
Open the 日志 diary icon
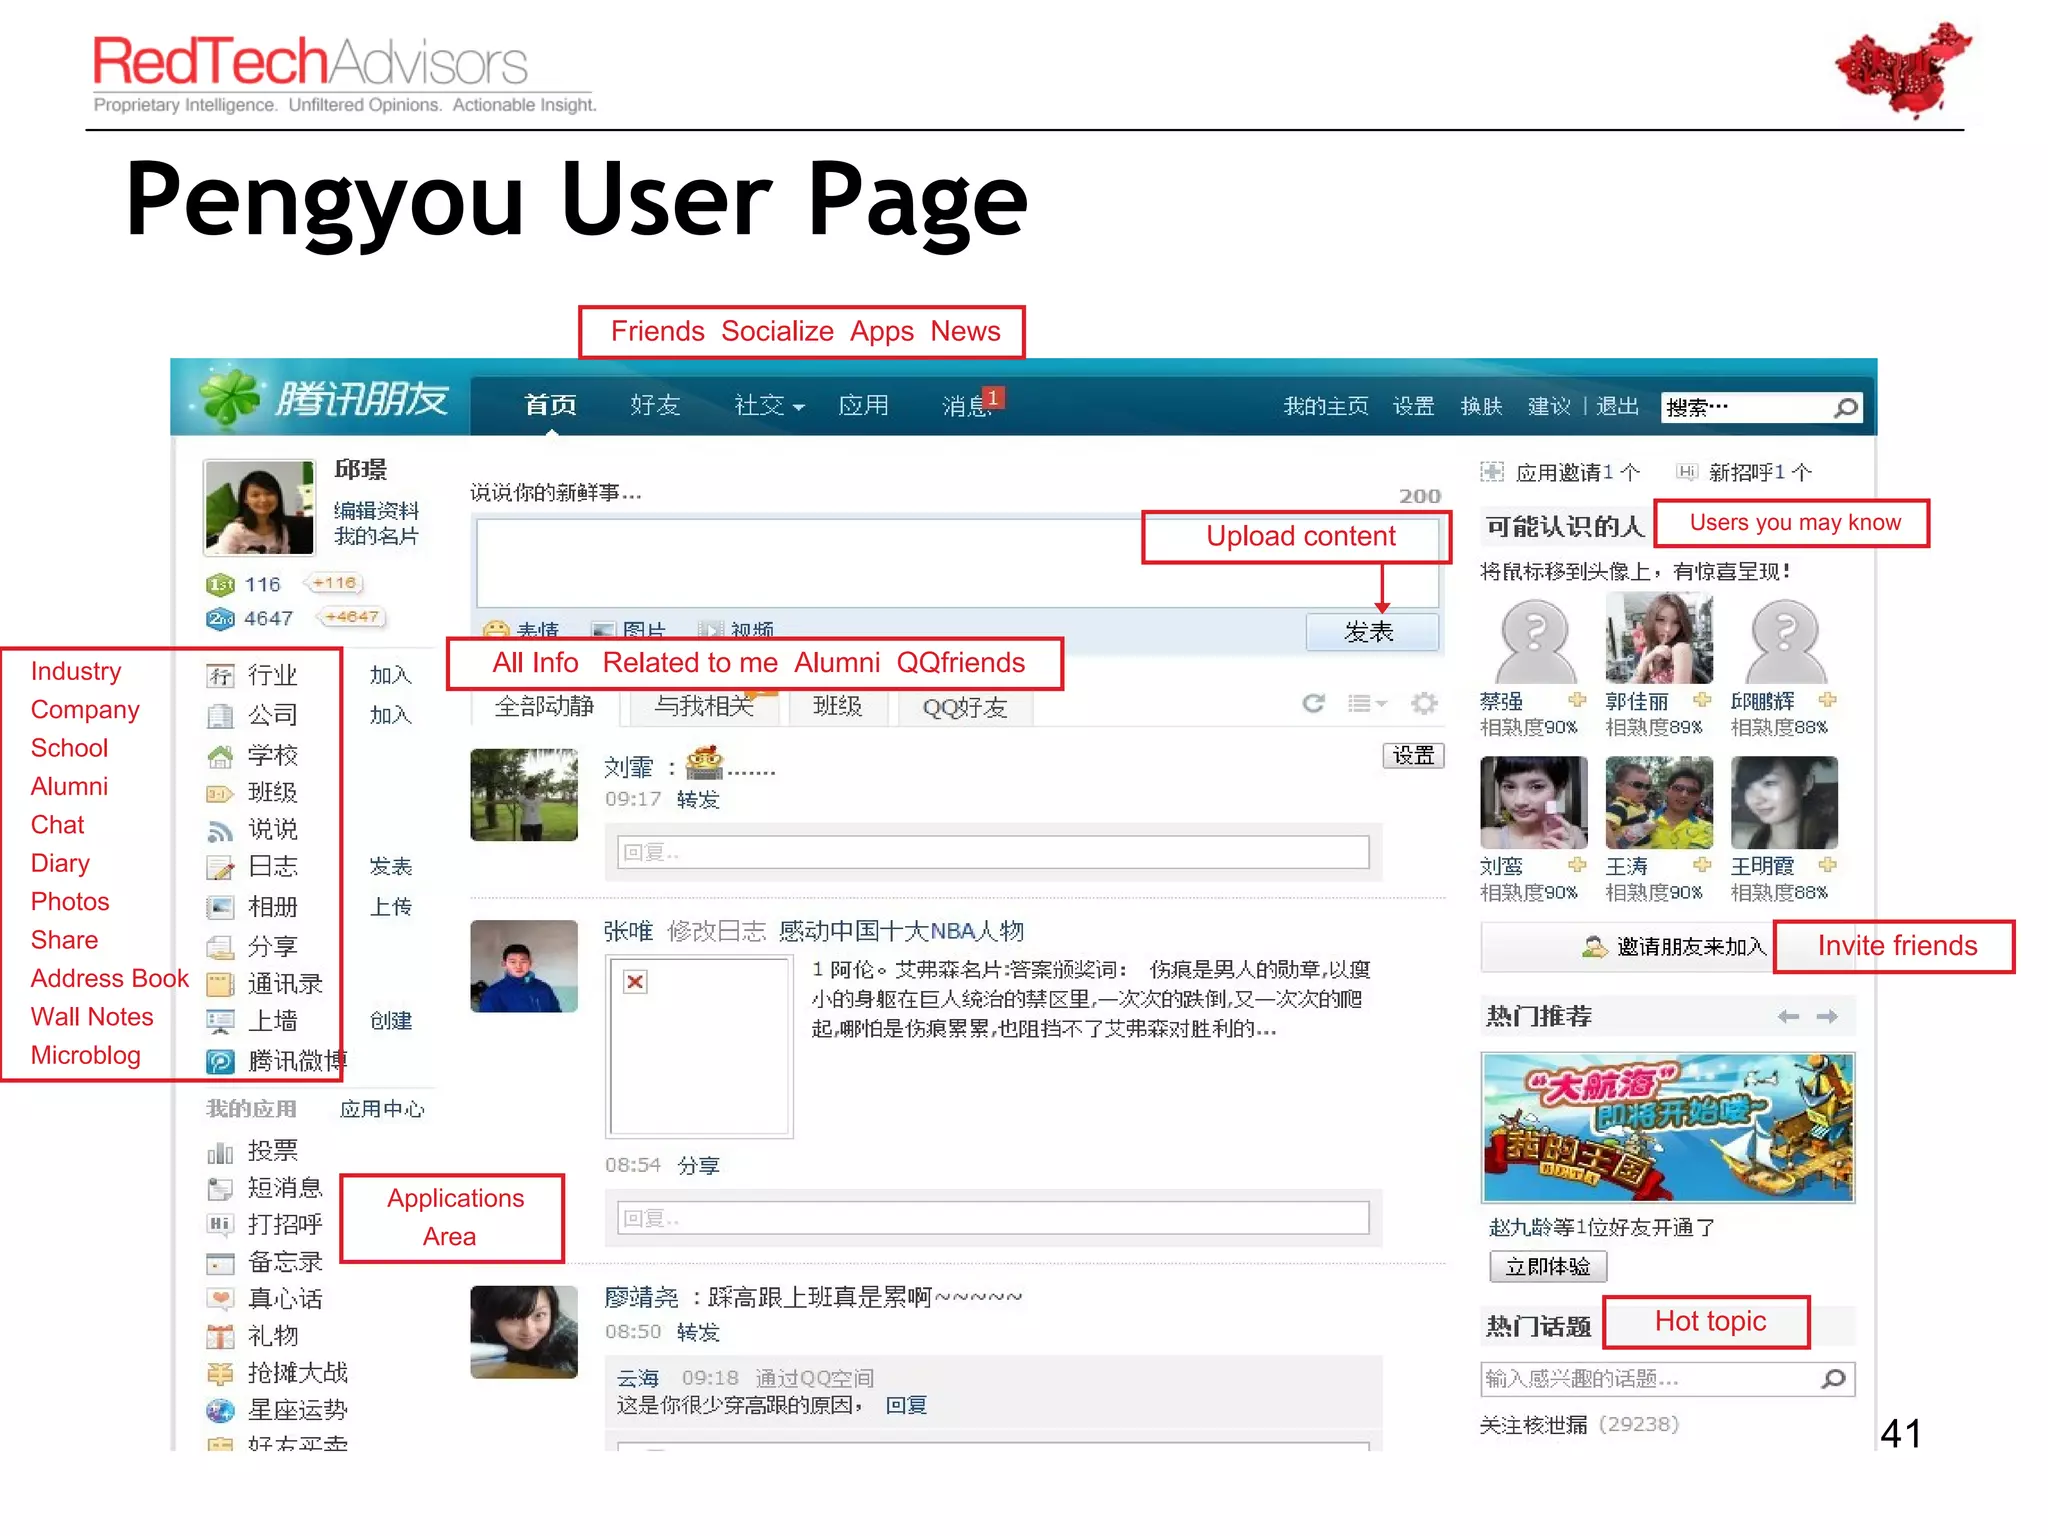[x=220, y=868]
